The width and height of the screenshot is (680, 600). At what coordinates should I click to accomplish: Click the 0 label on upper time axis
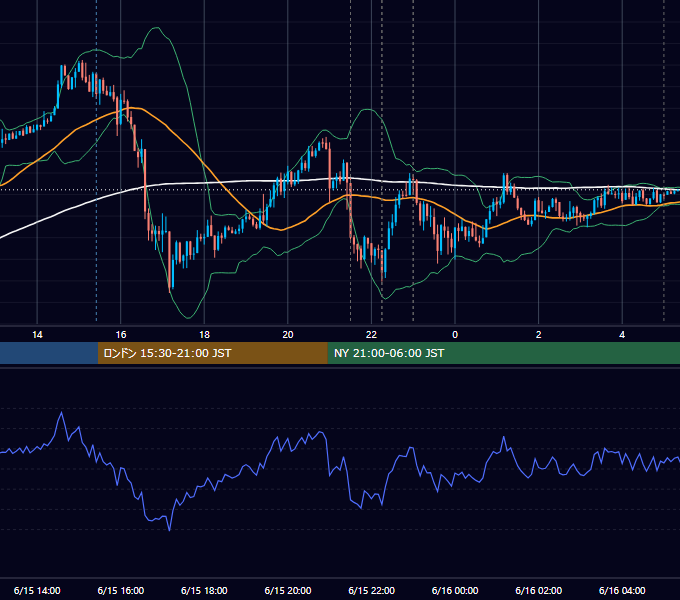[455, 335]
